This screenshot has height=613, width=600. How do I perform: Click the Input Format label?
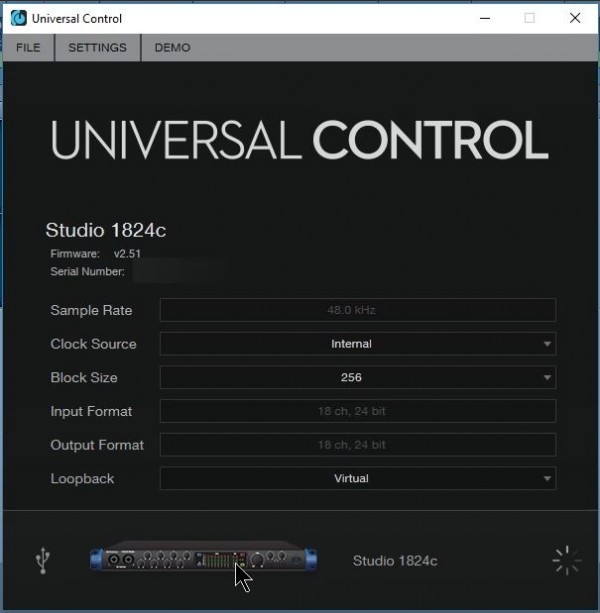click(x=91, y=411)
